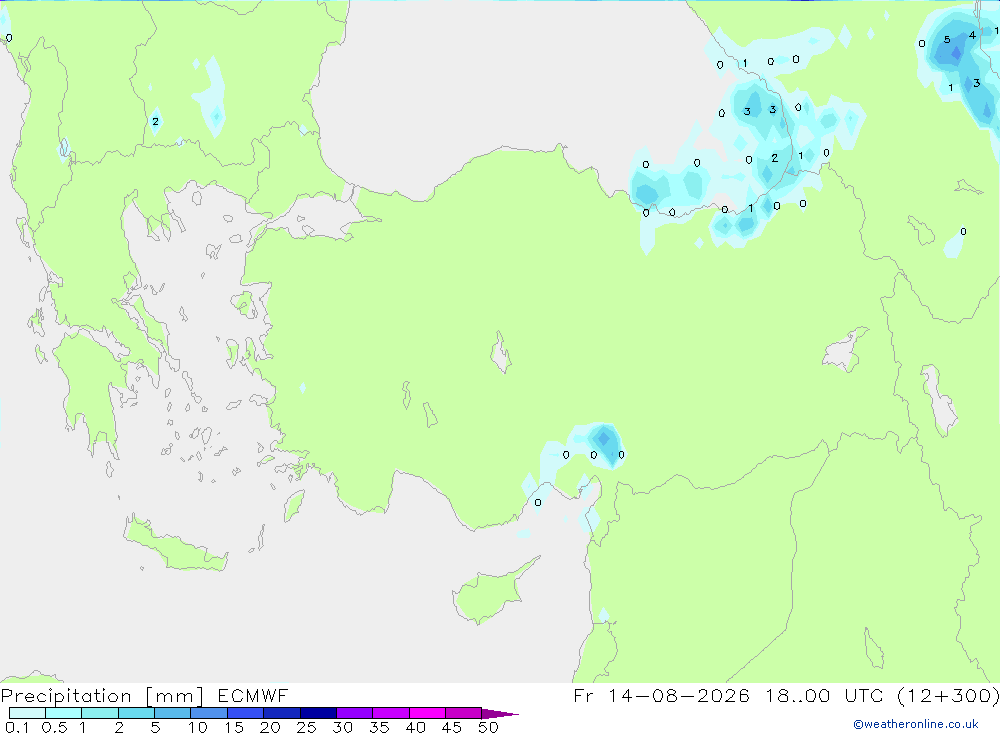Choose the 30–35 mm violet legend swatch
The width and height of the screenshot is (1000, 733).
[x=354, y=713]
